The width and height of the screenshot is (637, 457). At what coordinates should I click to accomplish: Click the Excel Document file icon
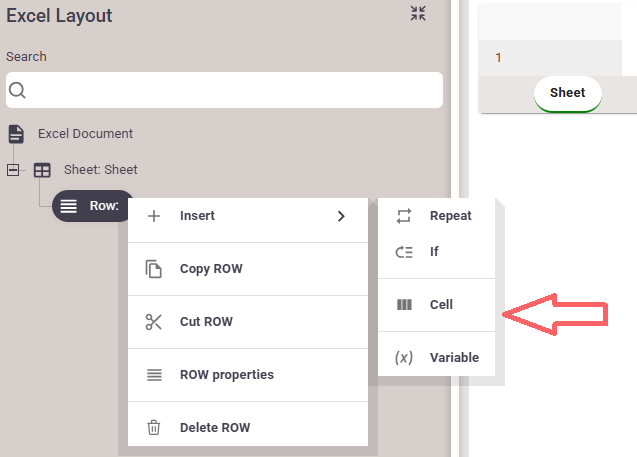click(16, 134)
